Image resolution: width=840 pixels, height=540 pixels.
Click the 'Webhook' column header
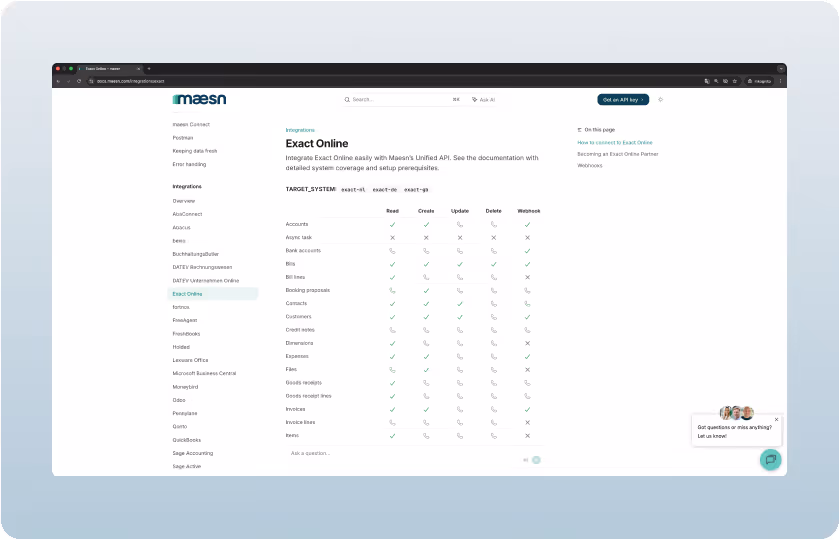[529, 211]
